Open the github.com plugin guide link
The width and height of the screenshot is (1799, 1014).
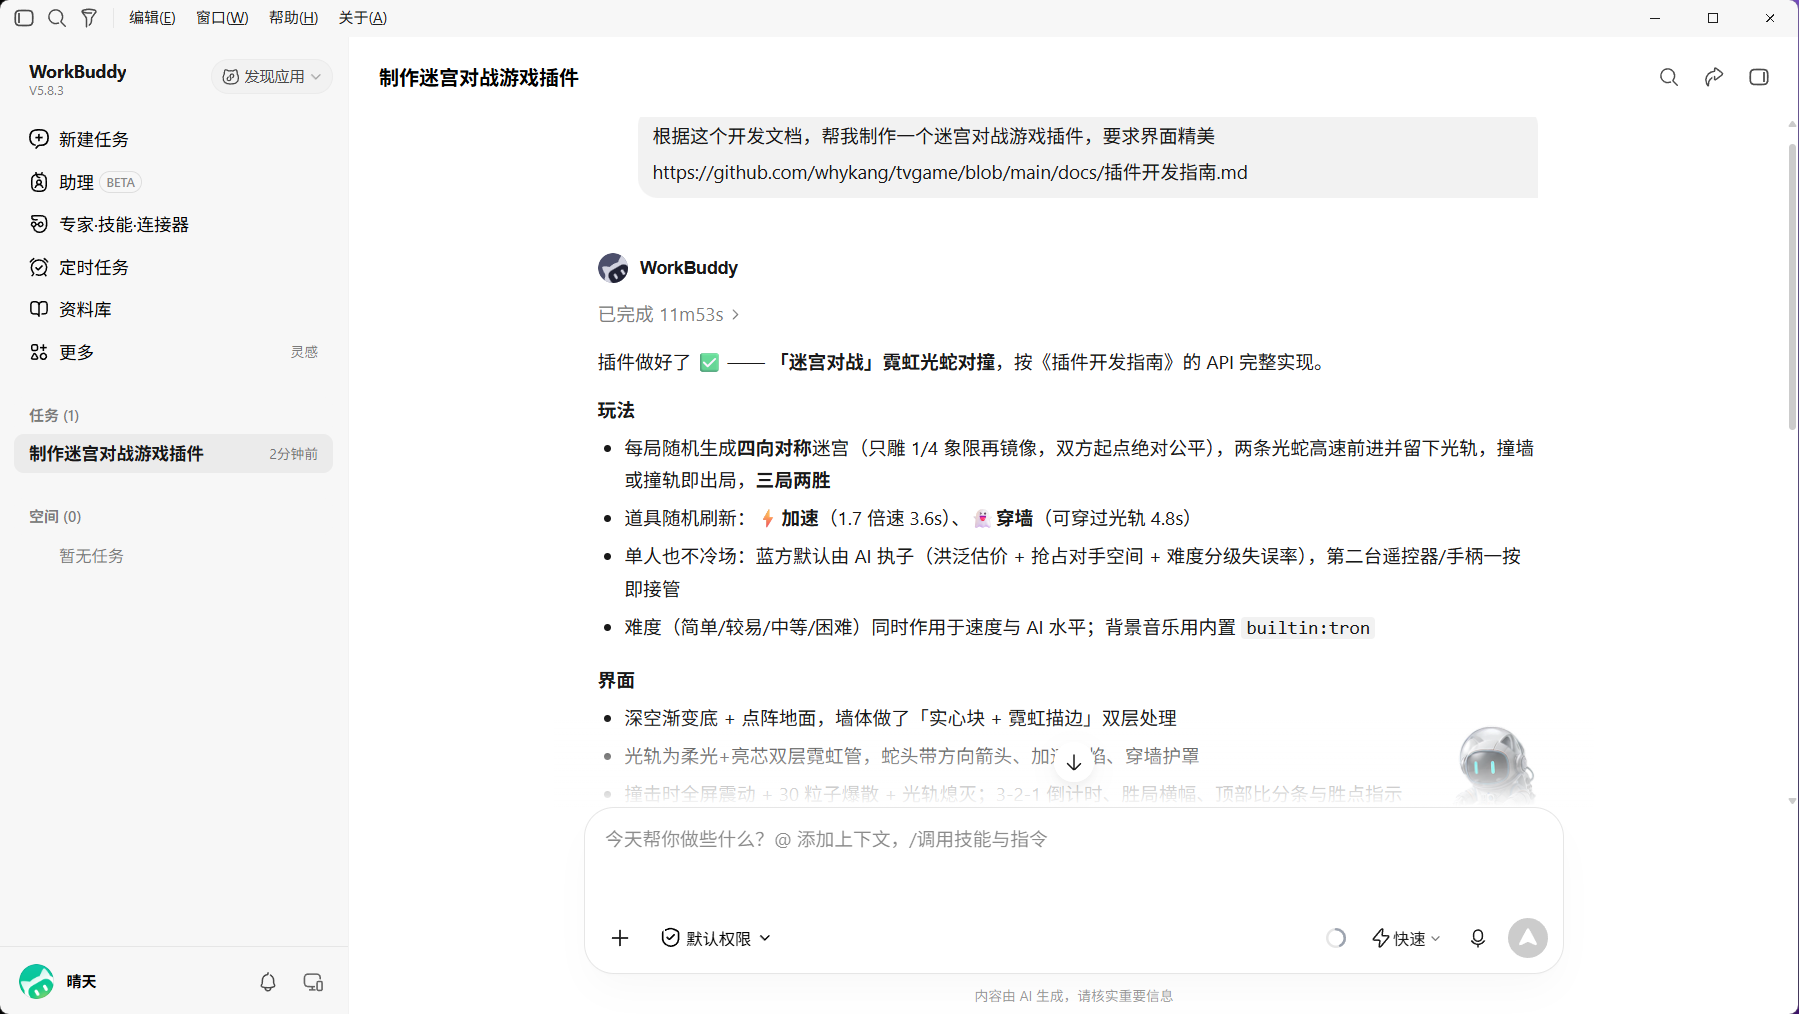tap(950, 172)
